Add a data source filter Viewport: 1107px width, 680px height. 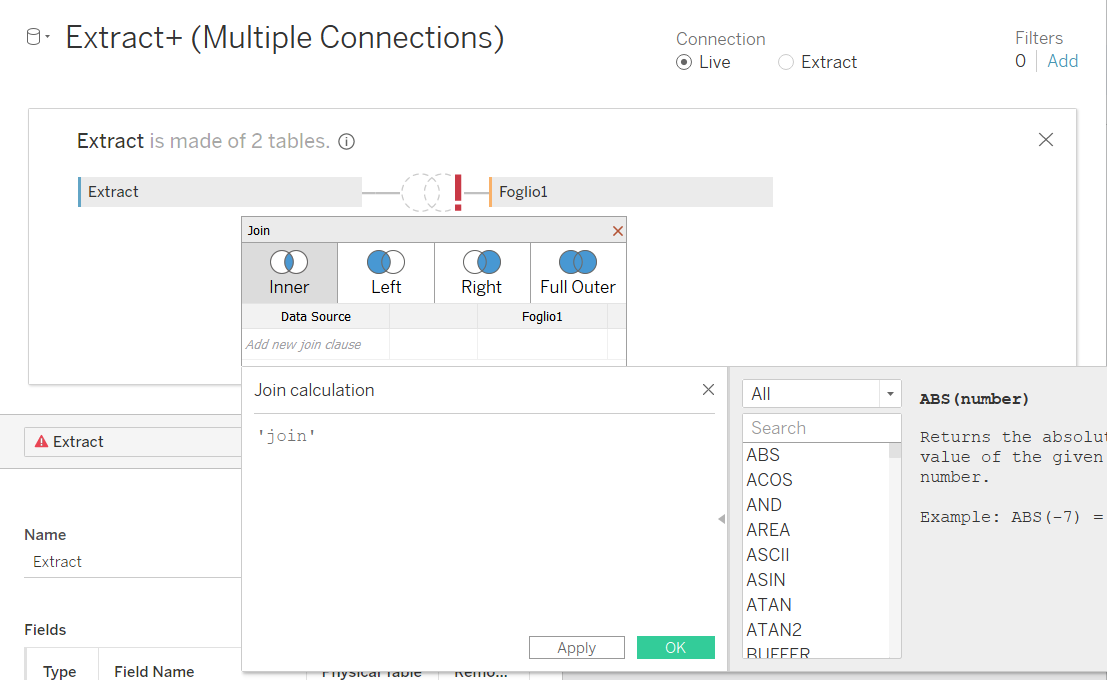pyautogui.click(x=1063, y=61)
